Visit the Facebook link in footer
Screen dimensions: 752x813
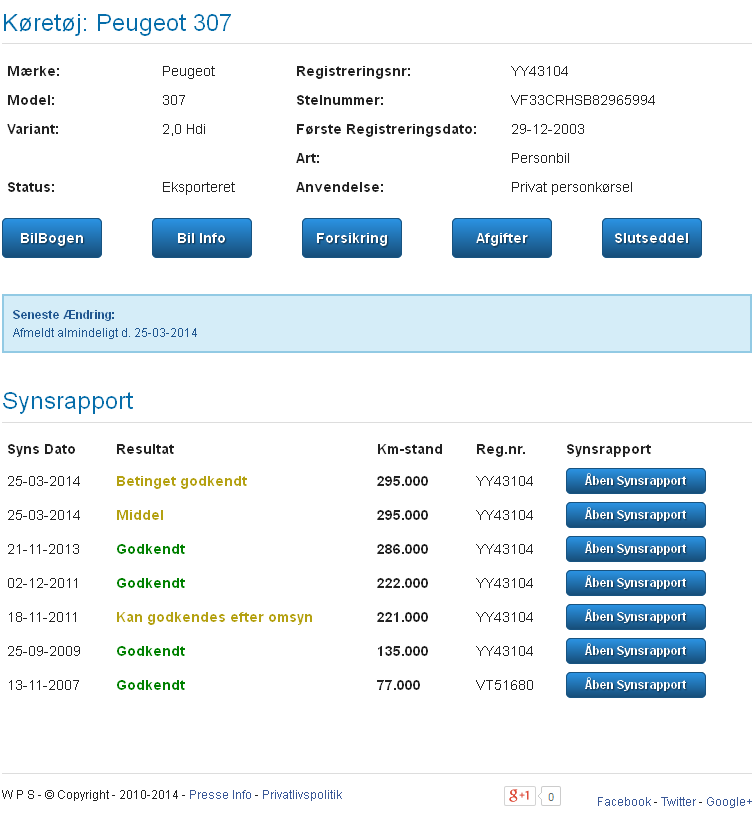(x=623, y=802)
